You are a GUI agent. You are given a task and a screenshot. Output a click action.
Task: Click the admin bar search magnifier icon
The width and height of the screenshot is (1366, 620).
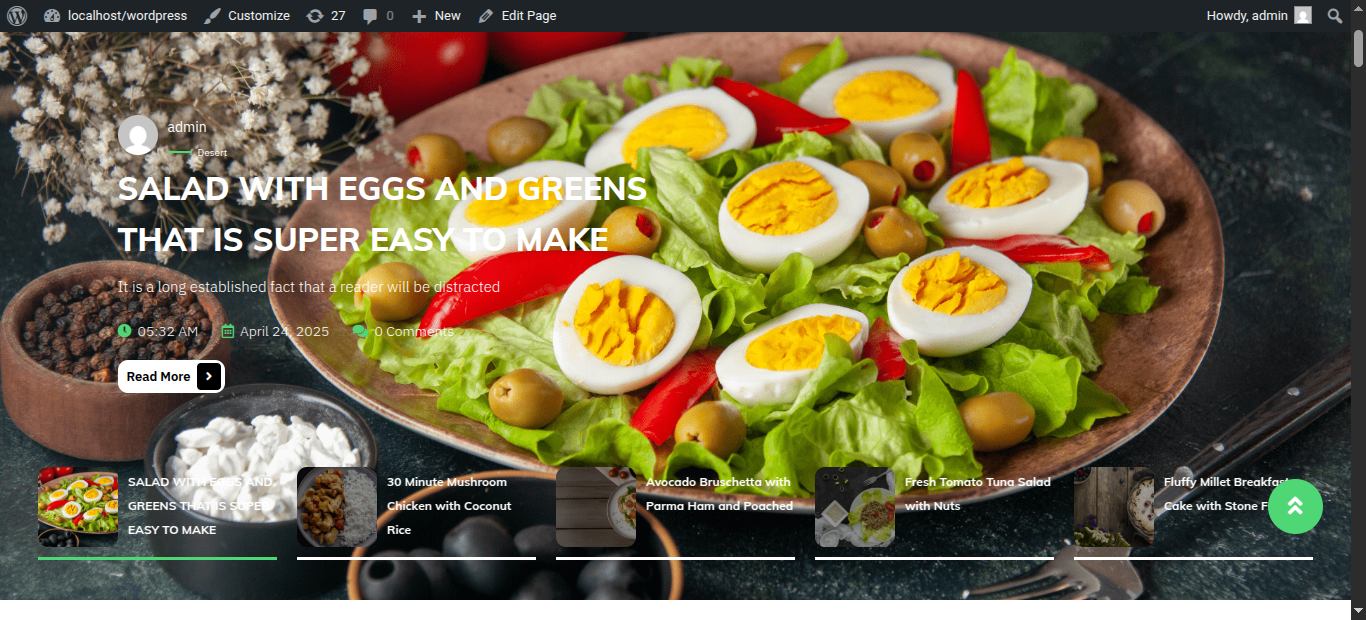click(1335, 16)
